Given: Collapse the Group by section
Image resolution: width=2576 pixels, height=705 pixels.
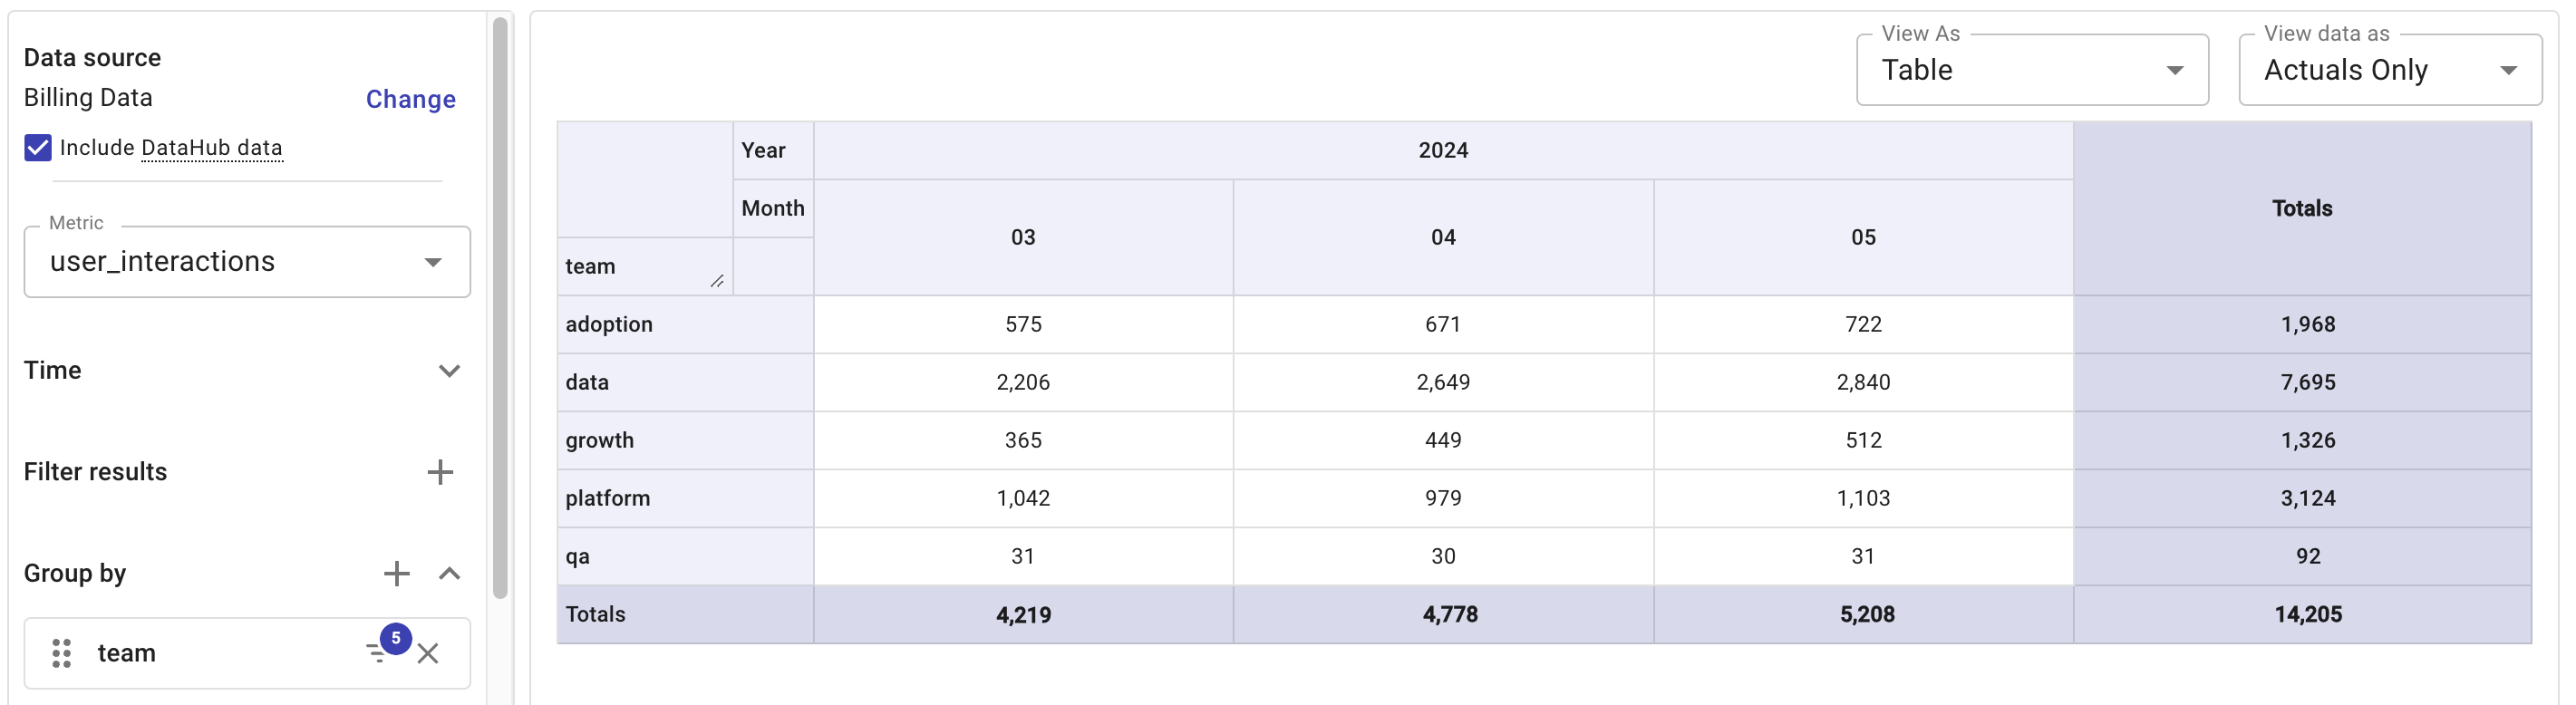Looking at the screenshot, I should click(x=450, y=573).
